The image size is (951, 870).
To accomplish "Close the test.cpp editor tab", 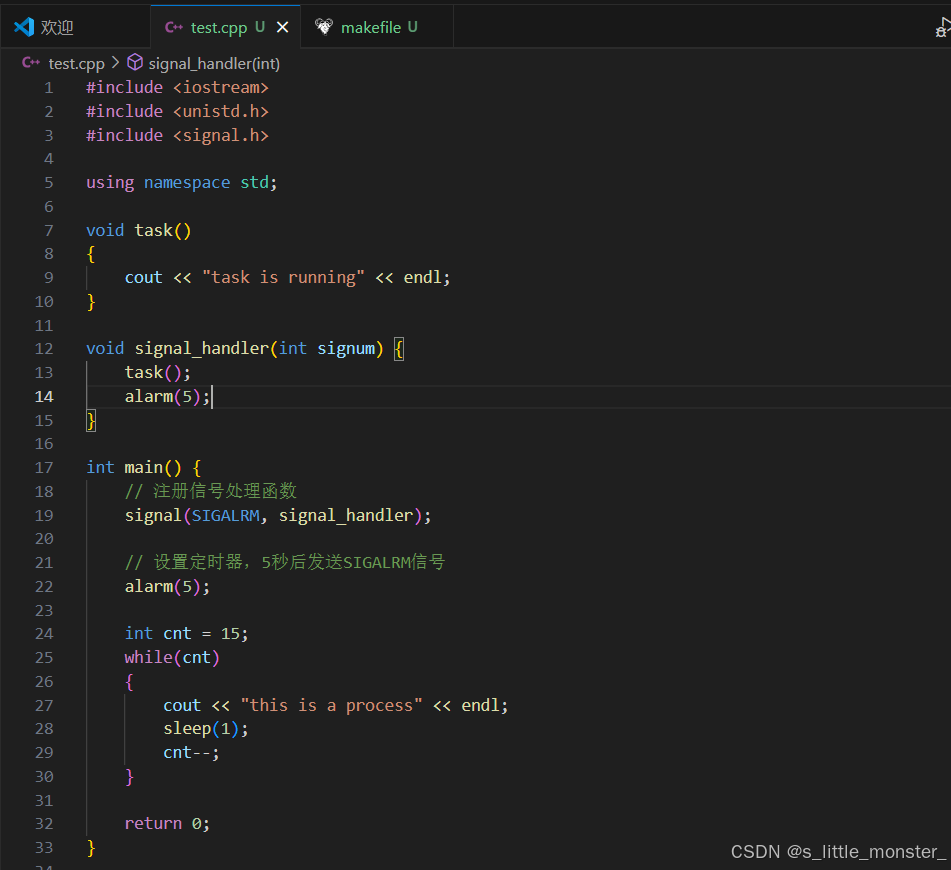I will (x=282, y=27).
